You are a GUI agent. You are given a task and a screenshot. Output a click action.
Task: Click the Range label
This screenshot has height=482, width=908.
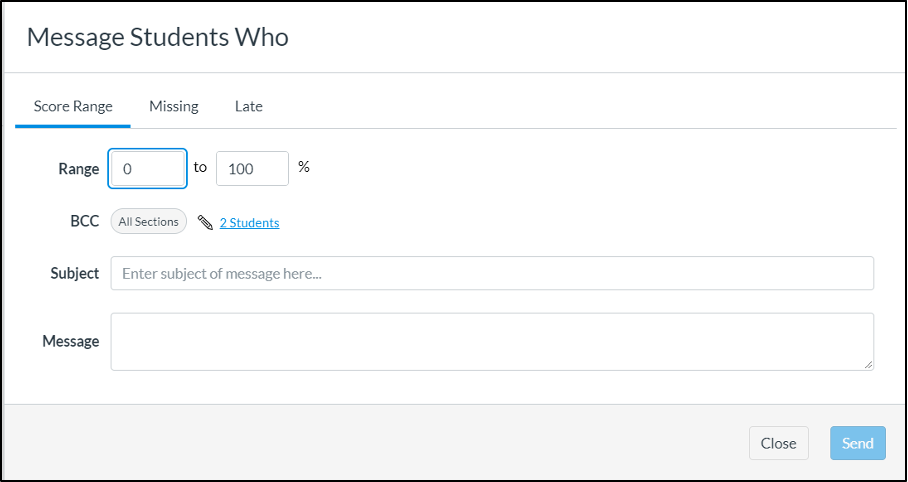[79, 169]
